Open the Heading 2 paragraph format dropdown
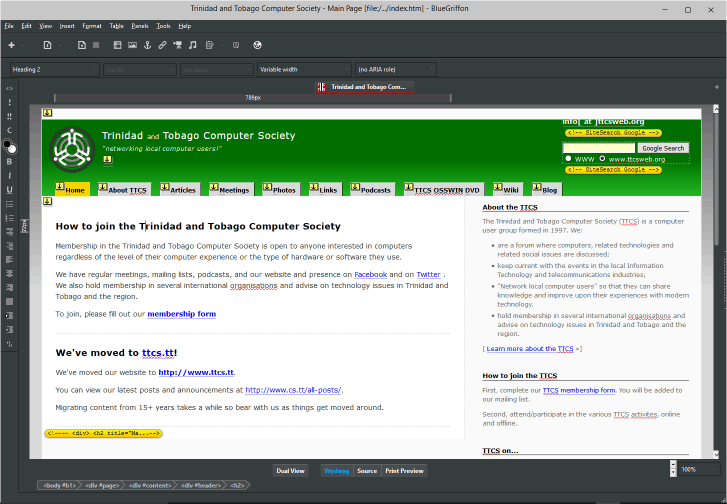 [54, 70]
